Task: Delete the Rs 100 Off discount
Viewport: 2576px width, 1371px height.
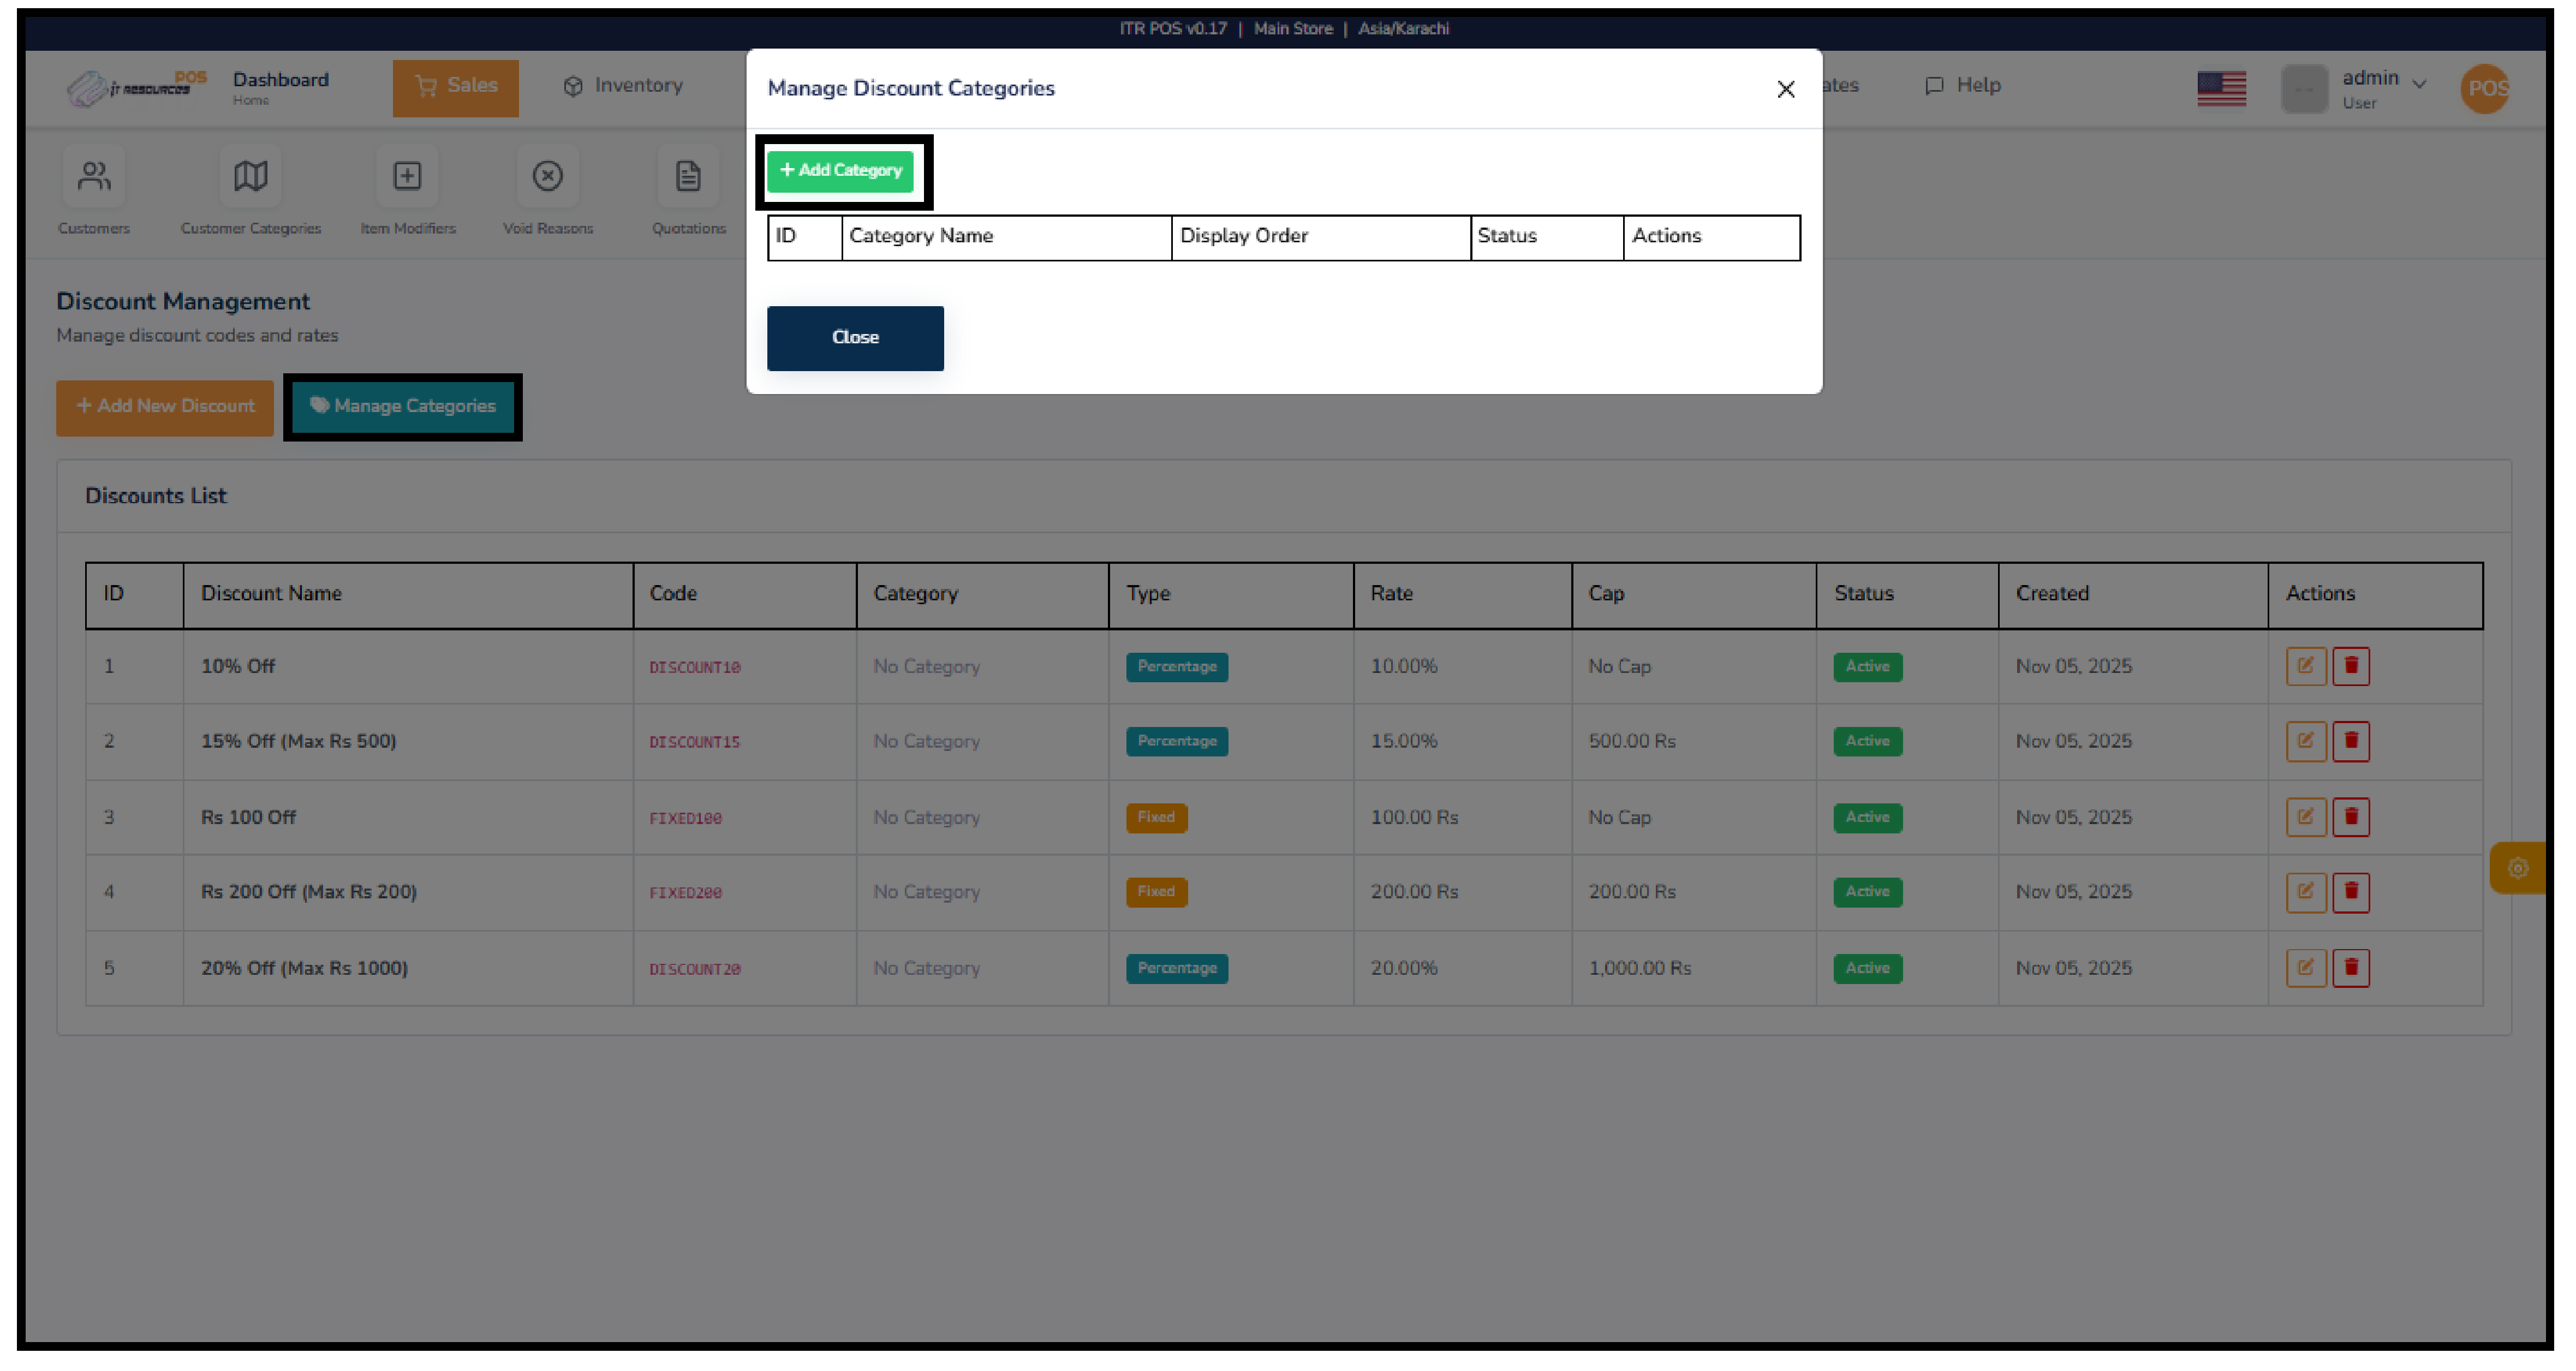Action: tap(2351, 816)
